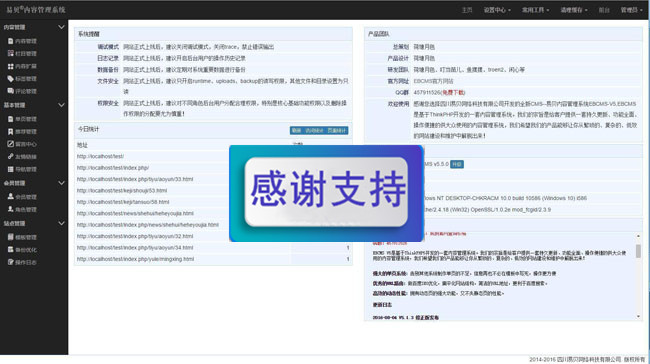Open the 内容管理 page icon in sidebar list
This screenshot has height=364, width=650.
pyautogui.click(x=10, y=41)
